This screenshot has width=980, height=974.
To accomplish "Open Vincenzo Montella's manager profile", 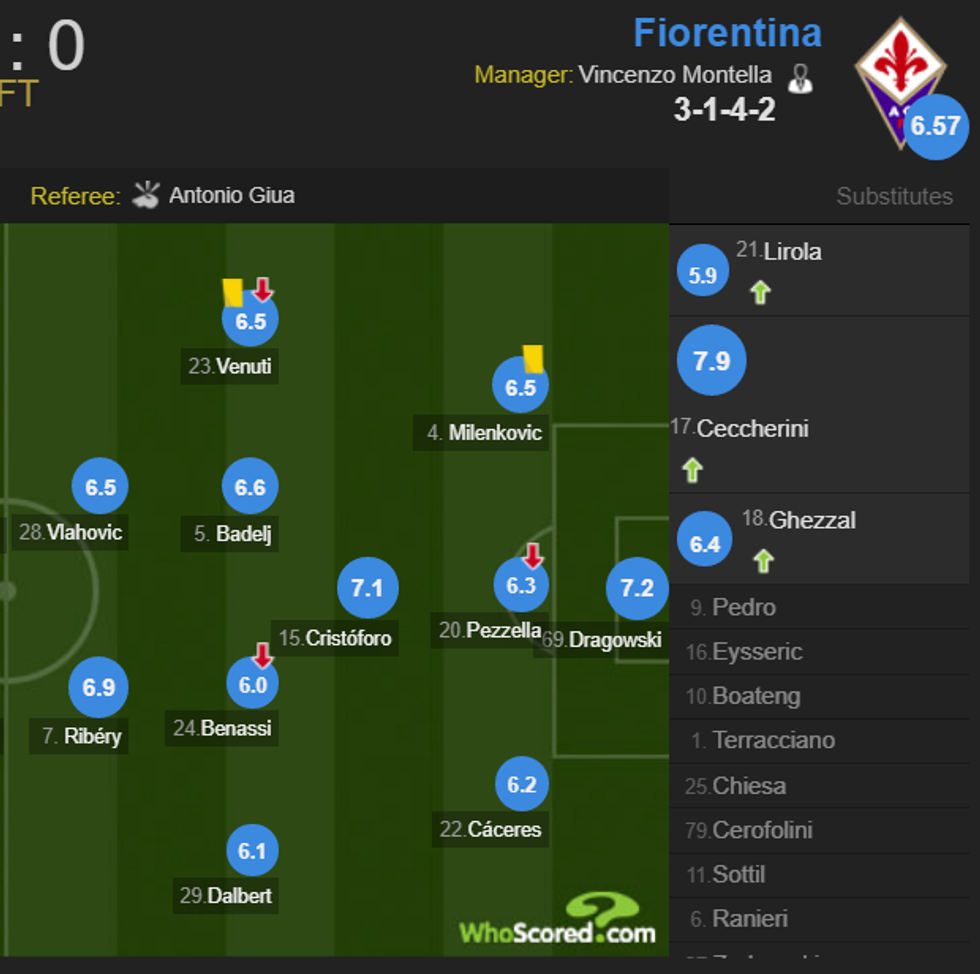I will pos(675,75).
